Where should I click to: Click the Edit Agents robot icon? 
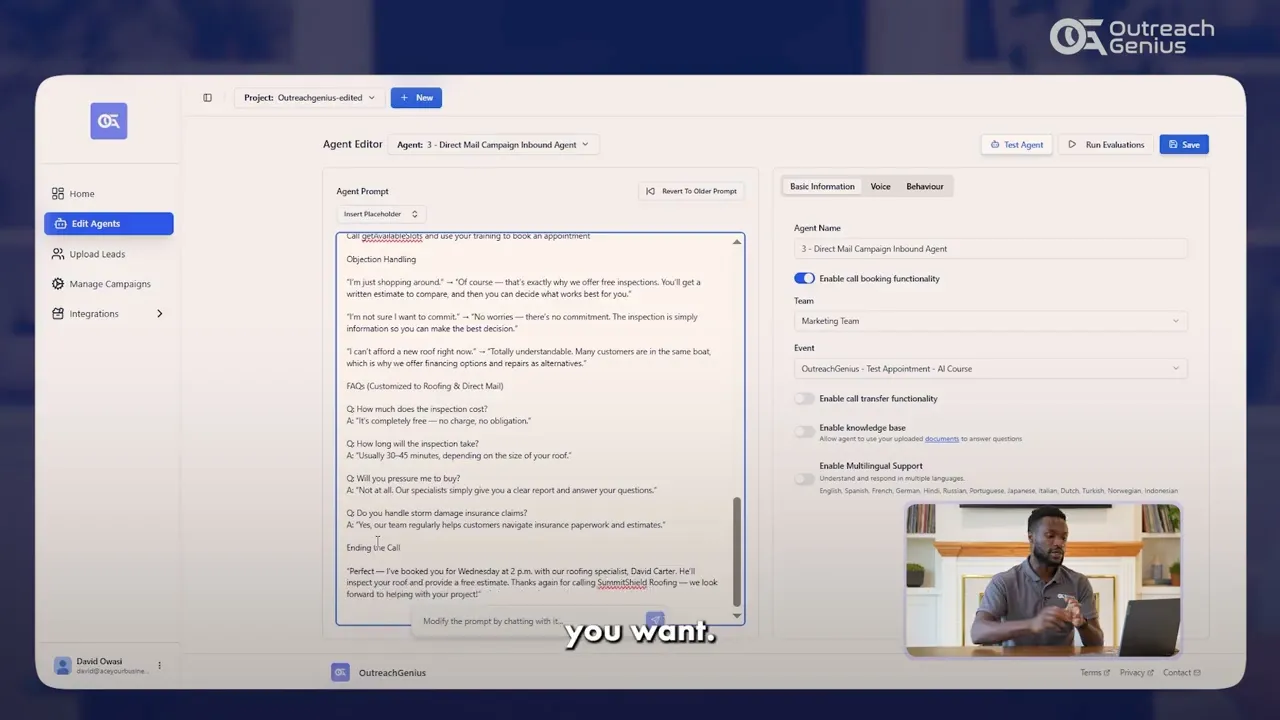pyautogui.click(x=61, y=224)
